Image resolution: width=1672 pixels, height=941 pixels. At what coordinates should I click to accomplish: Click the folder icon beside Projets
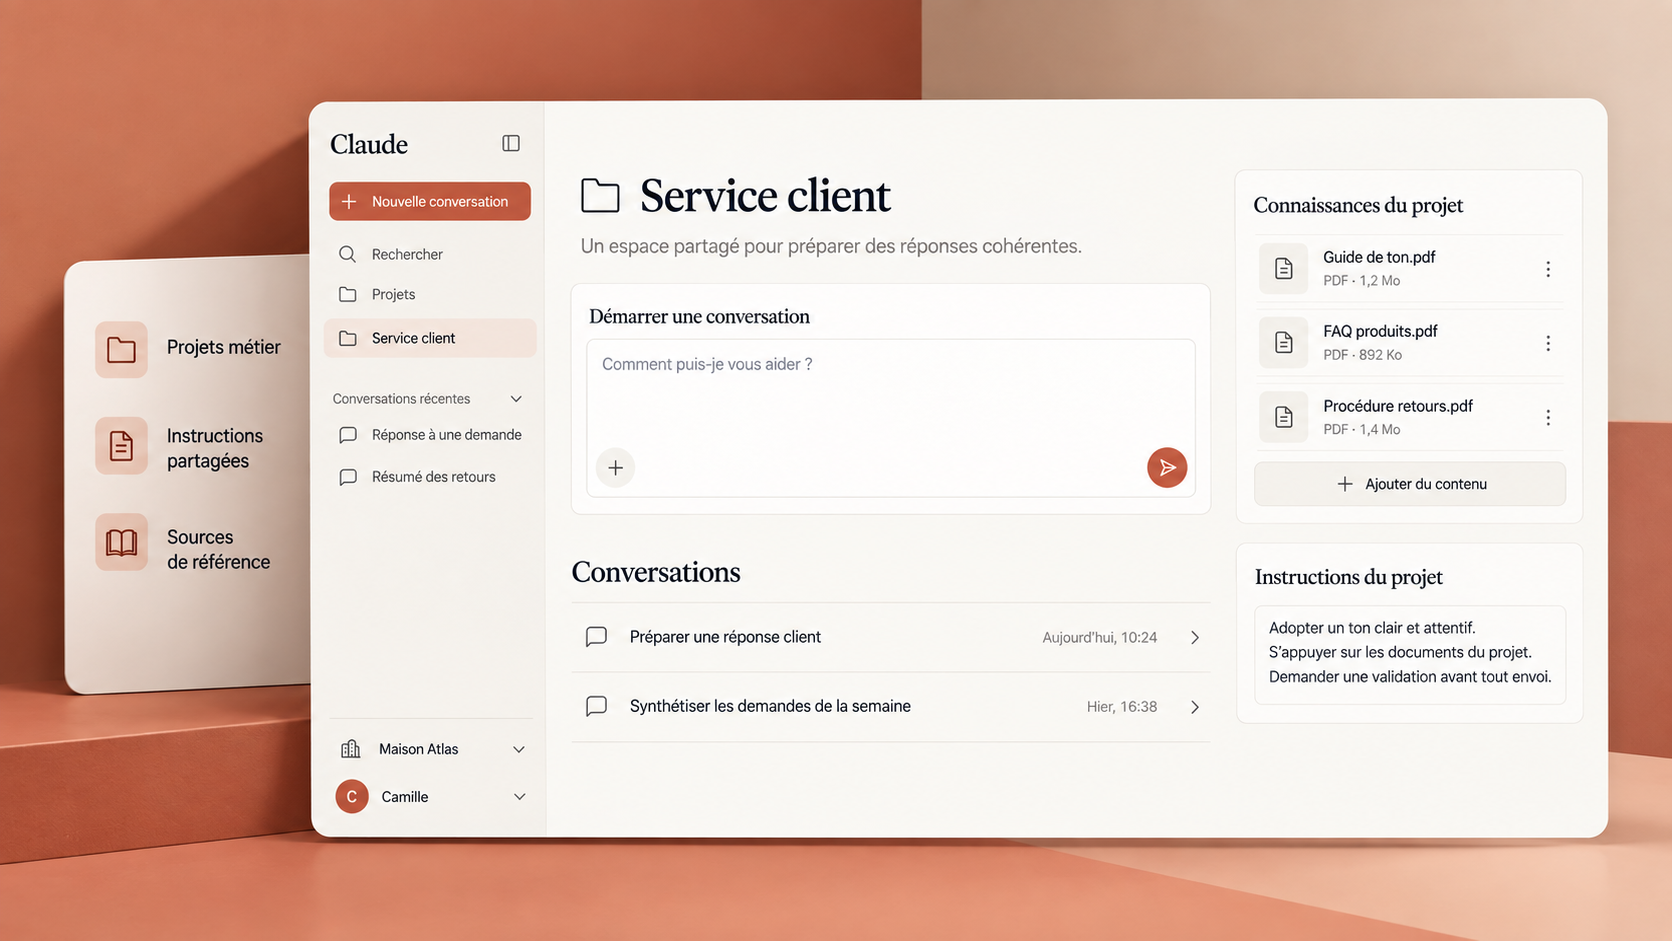click(x=347, y=294)
